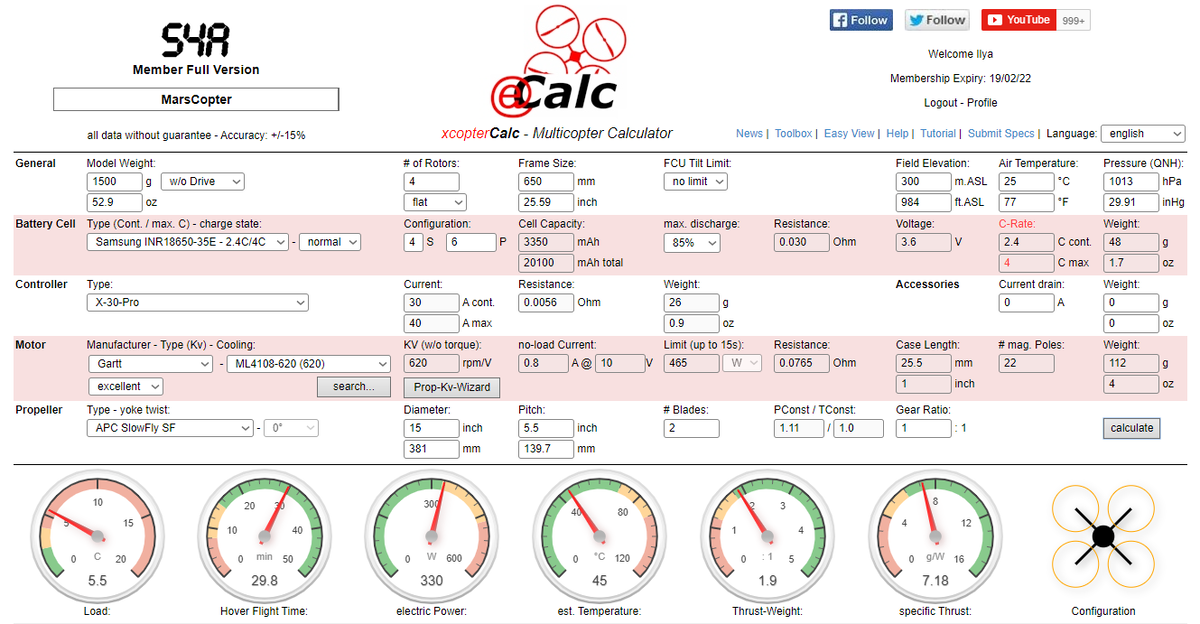Screen dimensions: 1200x624
Task: Open the motor cooling excellent dropdown
Action: (125, 386)
